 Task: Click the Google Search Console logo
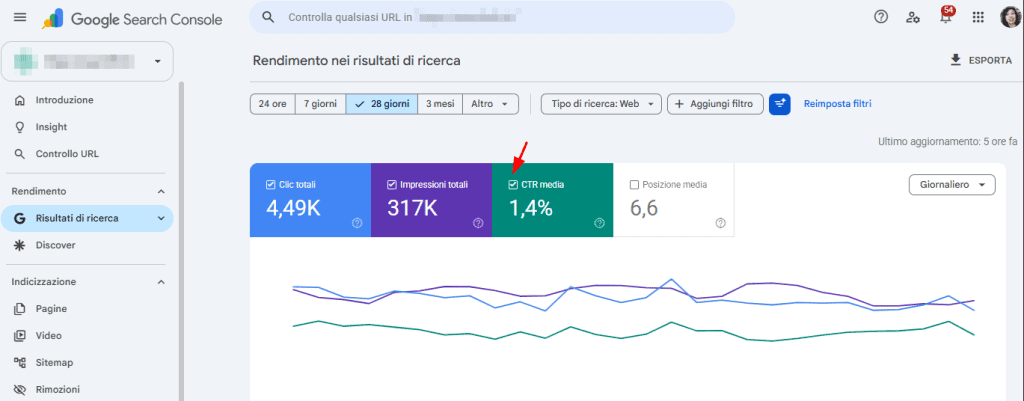click(133, 19)
